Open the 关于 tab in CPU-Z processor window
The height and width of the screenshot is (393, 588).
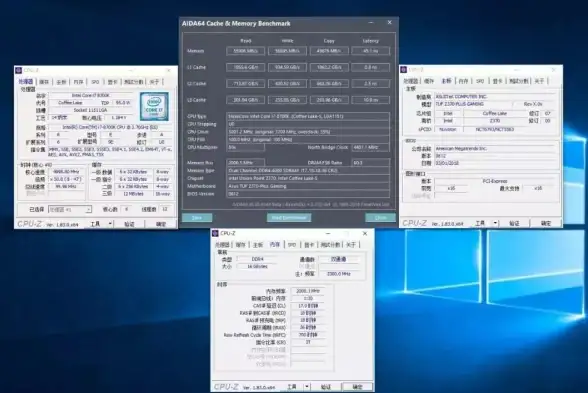point(154,82)
